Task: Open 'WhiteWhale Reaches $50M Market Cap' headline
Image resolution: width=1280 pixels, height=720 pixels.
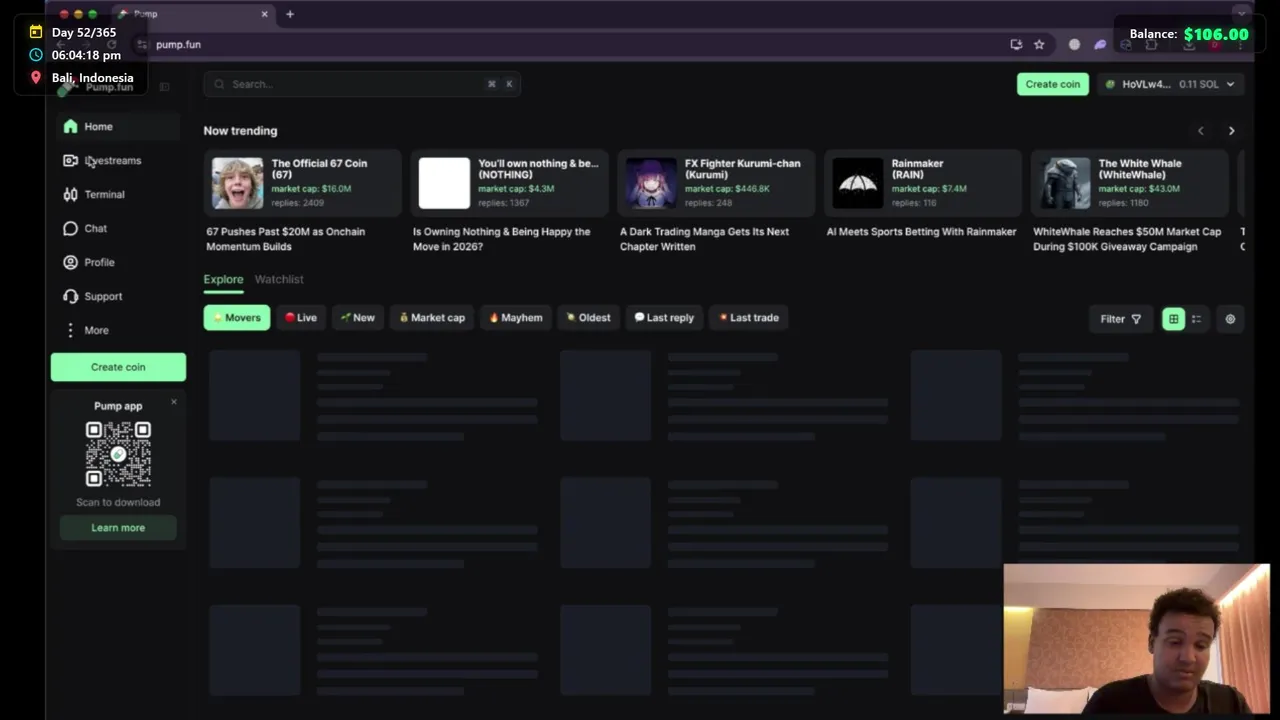Action: (1127, 239)
